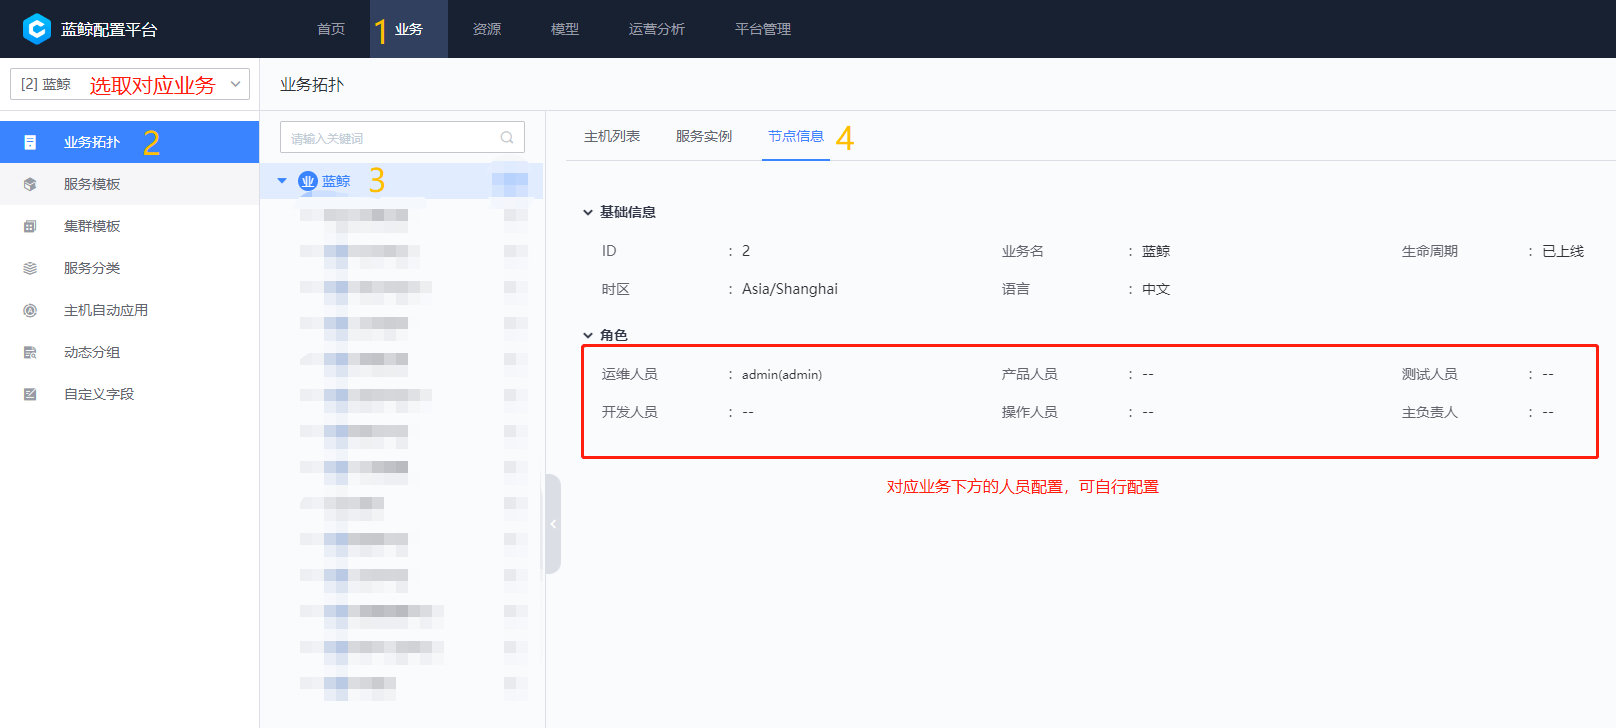Select 集群模板 in the sidebar
This screenshot has width=1616, height=728.
pos(130,226)
